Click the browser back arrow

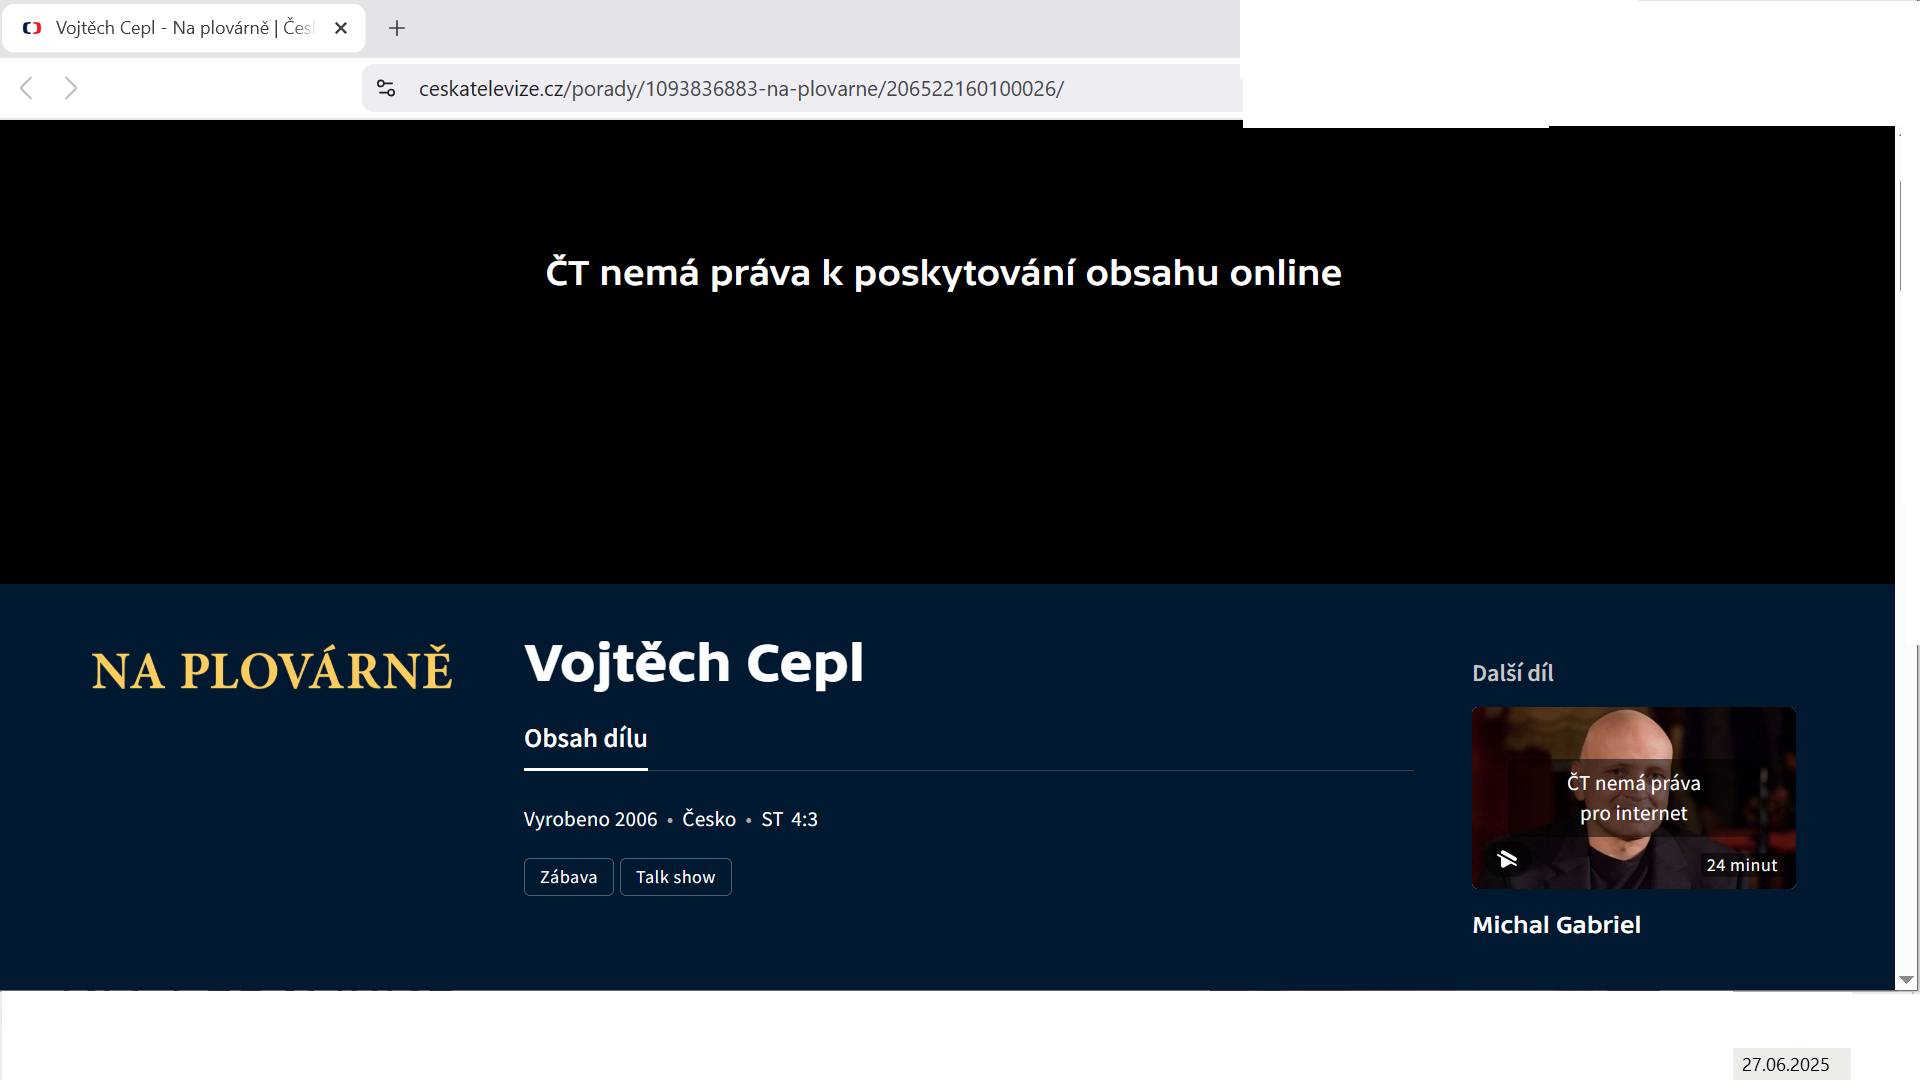pyautogui.click(x=27, y=88)
